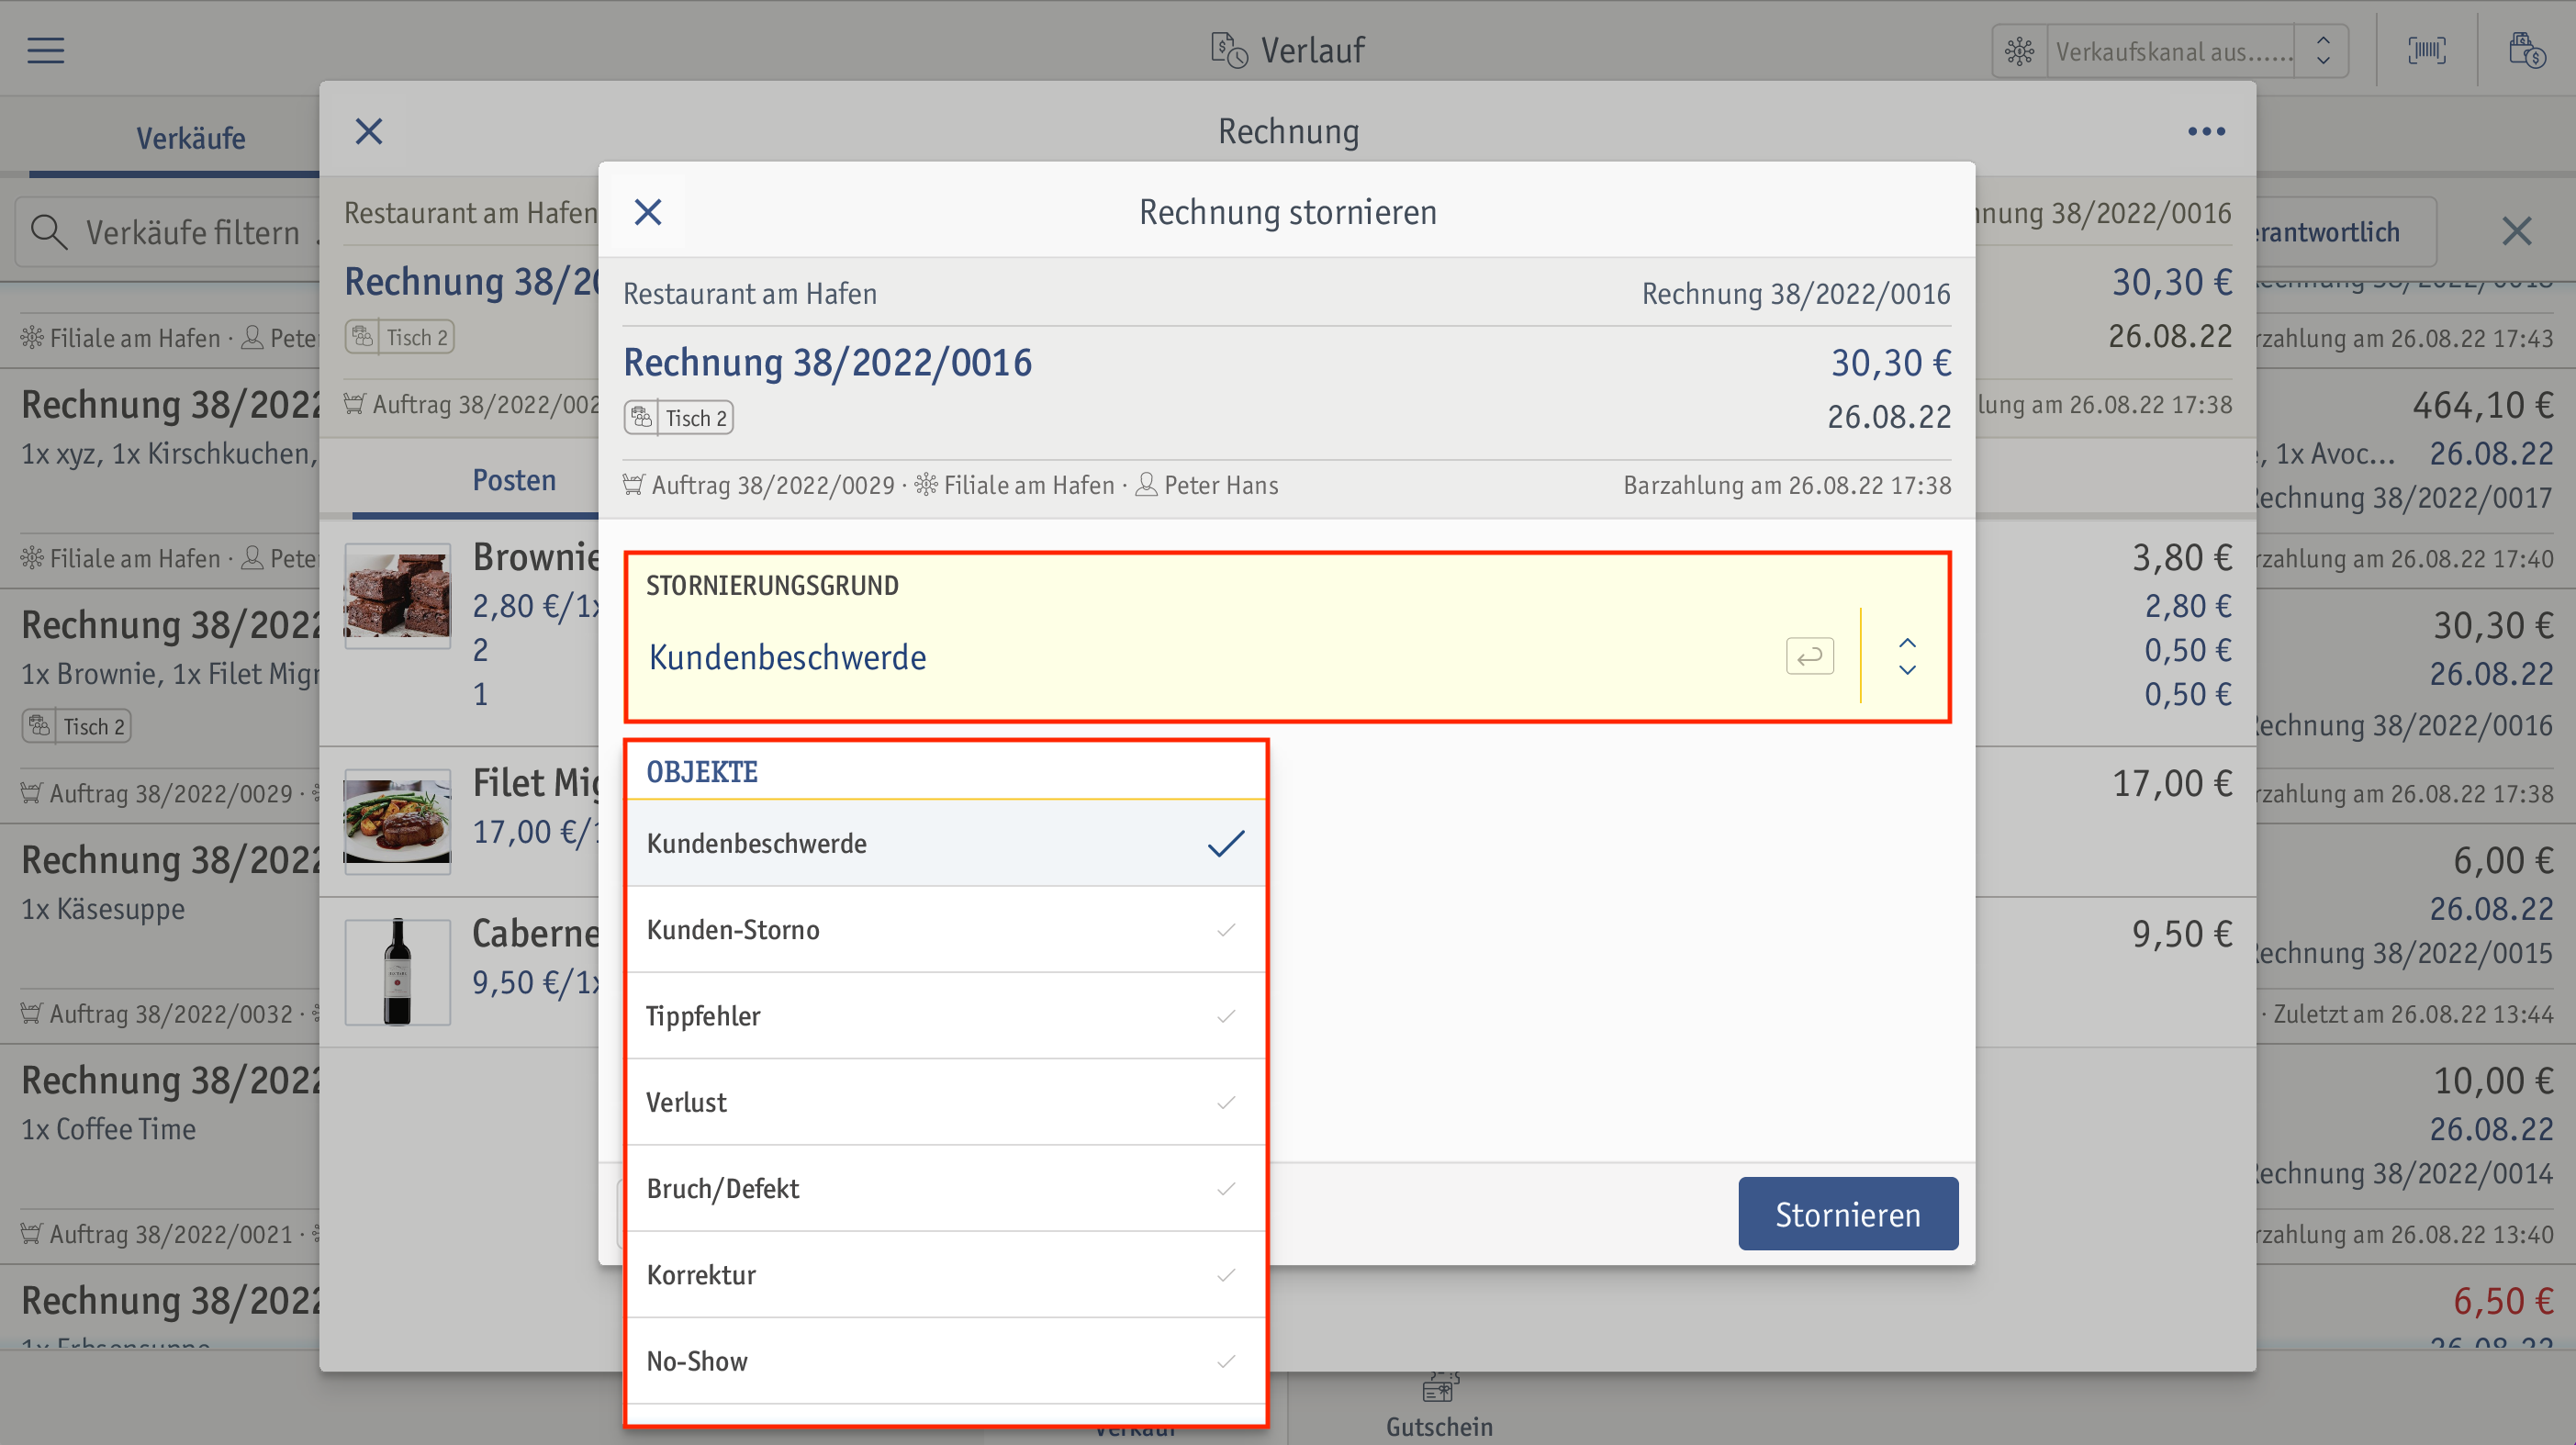The height and width of the screenshot is (1445, 2576).
Task: Click cart icon next to Auftrag 38/2022/0032
Action: click(31, 1013)
